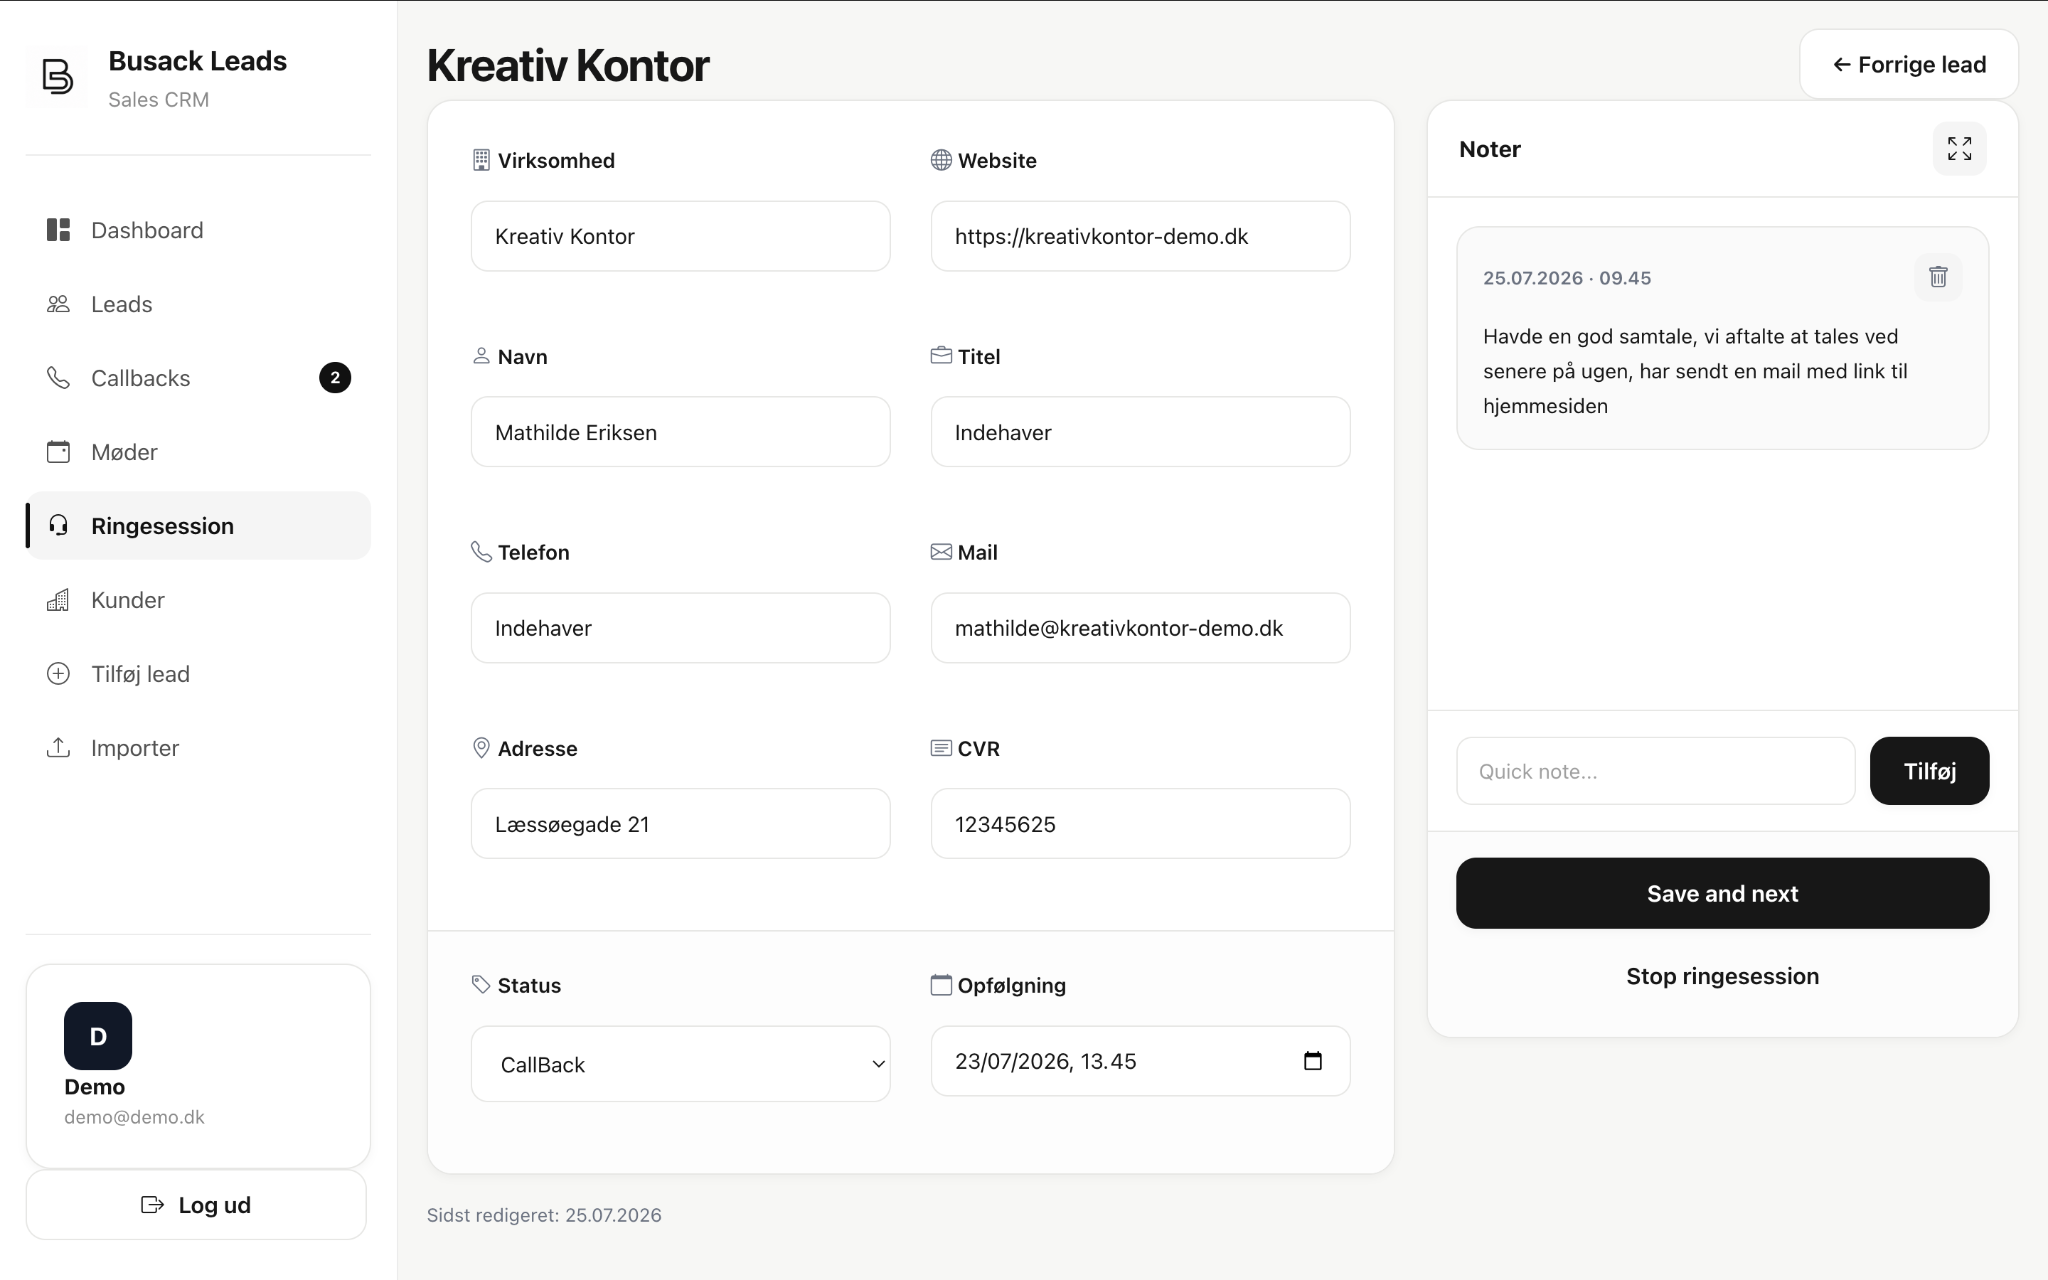Click the Adresse field Læssøegade 21

click(x=680, y=824)
